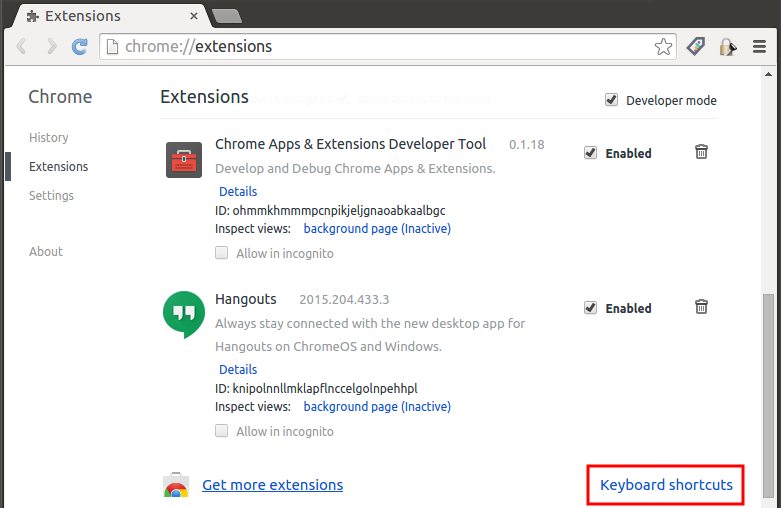The image size is (781, 508).
Task: Click the page icon in address bar
Action: coord(113,47)
